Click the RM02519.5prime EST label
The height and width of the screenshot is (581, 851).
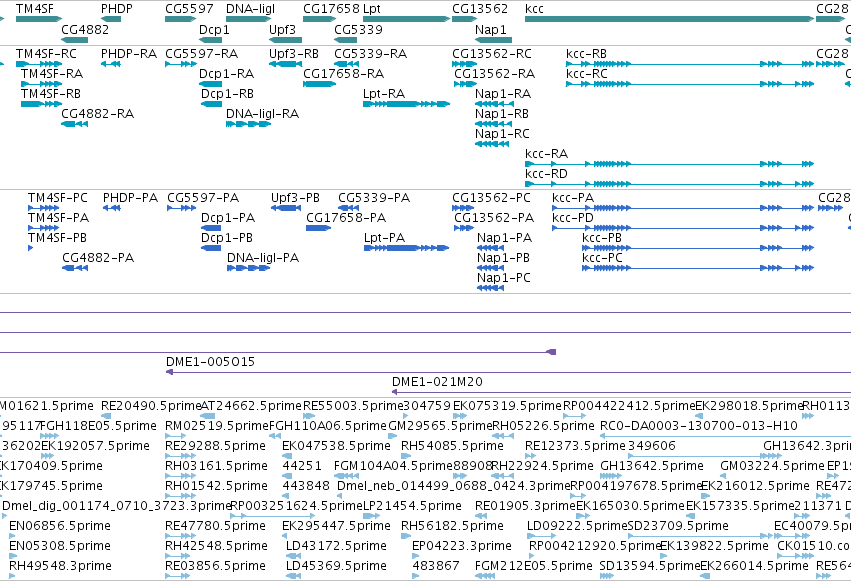point(217,426)
